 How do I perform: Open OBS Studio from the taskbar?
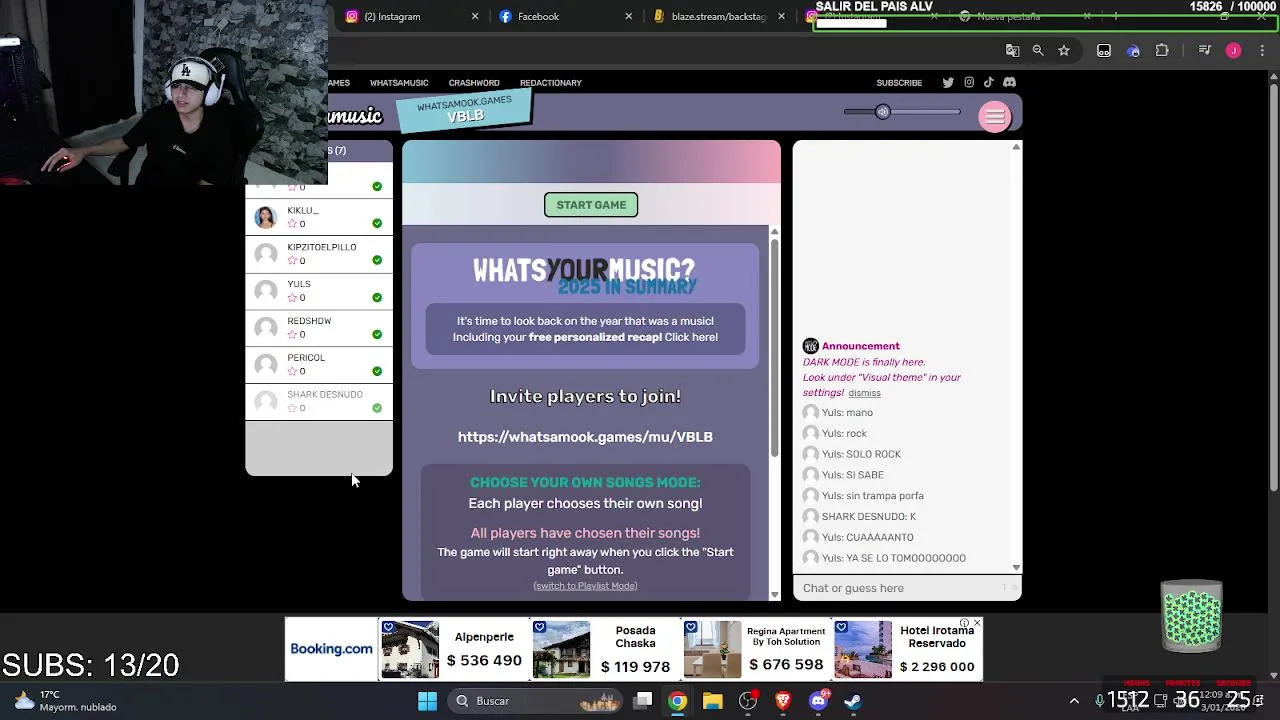(x=748, y=701)
